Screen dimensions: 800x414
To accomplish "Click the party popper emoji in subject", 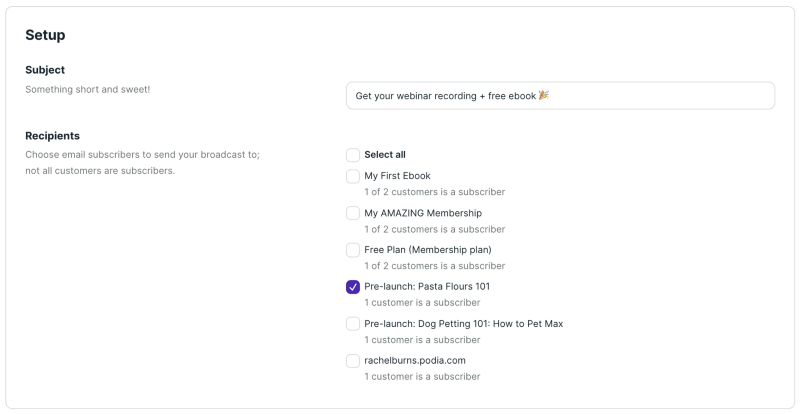I will click(544, 96).
